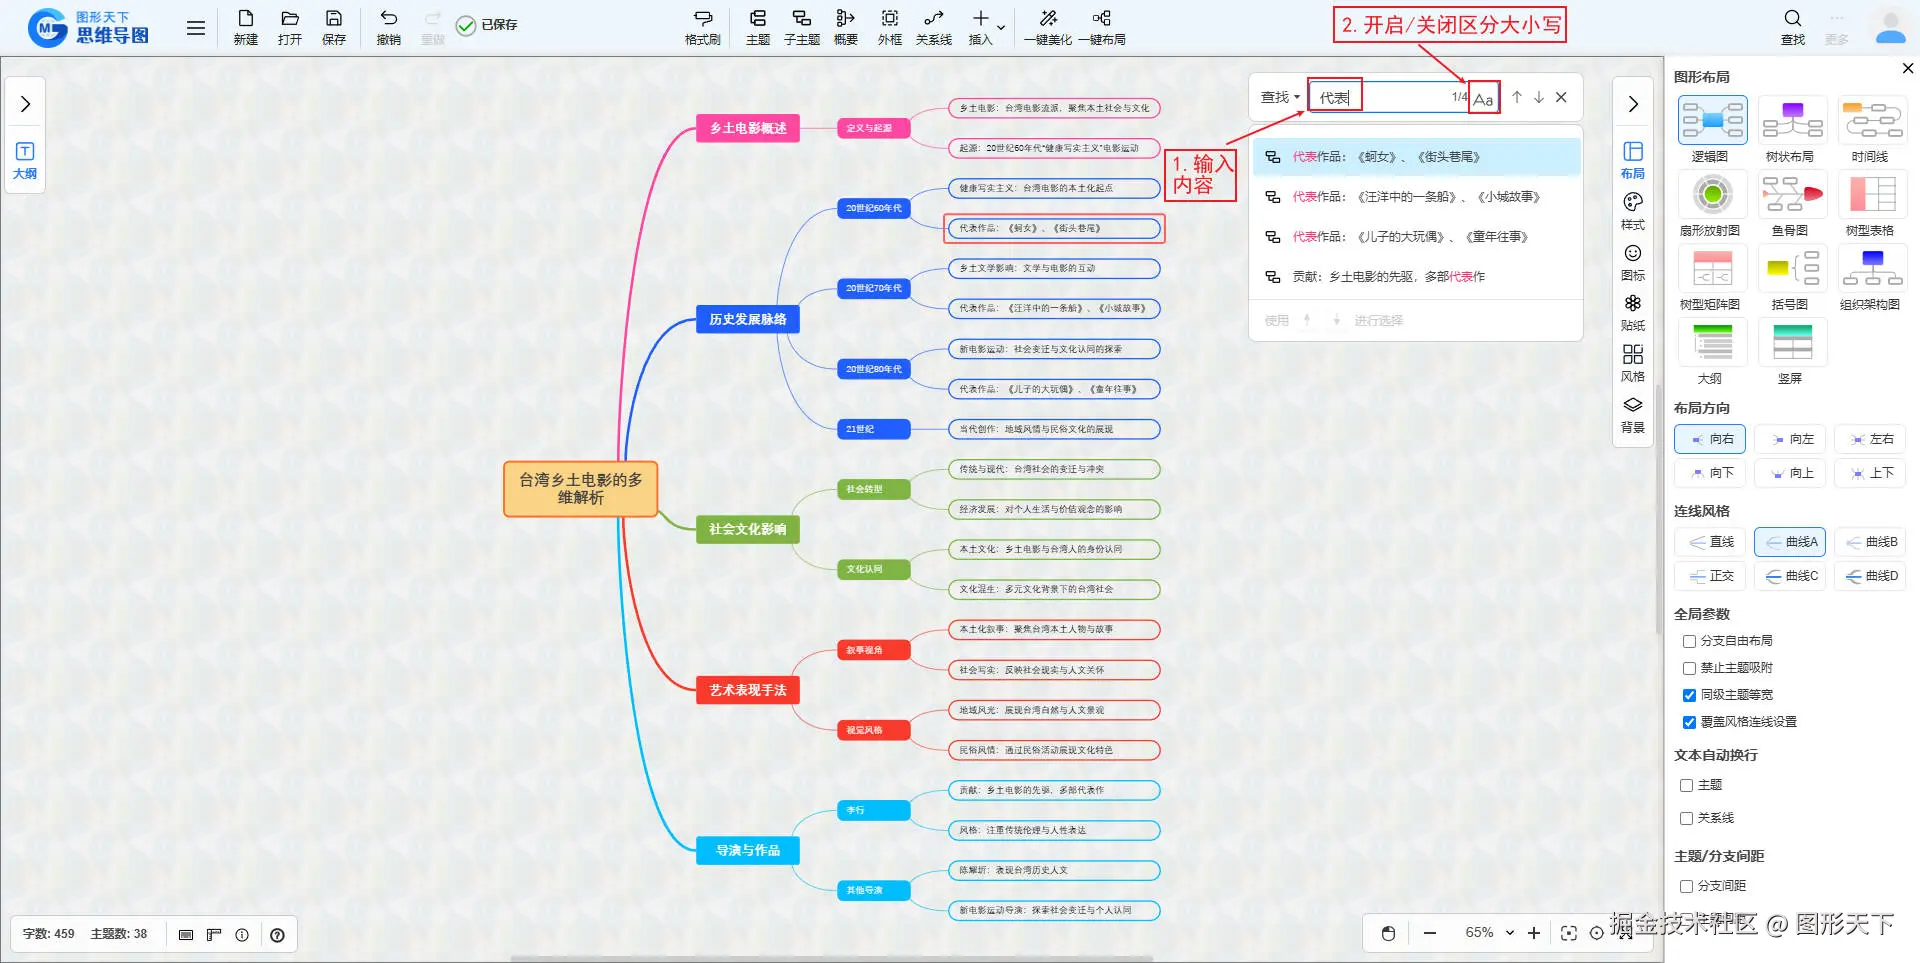Select search result 贡献: 乡土电影的先驱
The height and width of the screenshot is (963, 1920).
click(1416, 277)
